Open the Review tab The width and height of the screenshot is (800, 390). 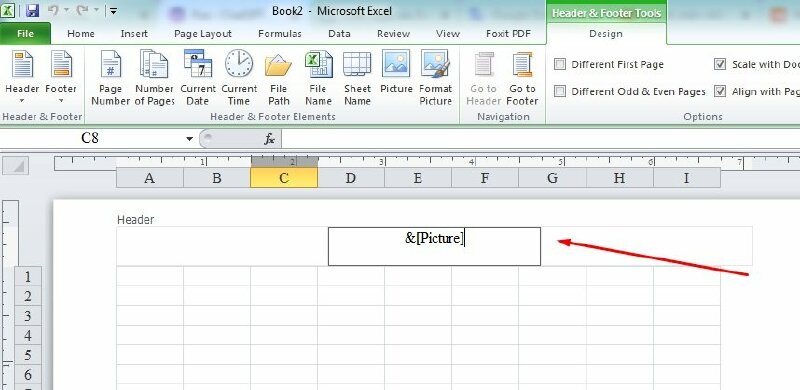tap(393, 34)
